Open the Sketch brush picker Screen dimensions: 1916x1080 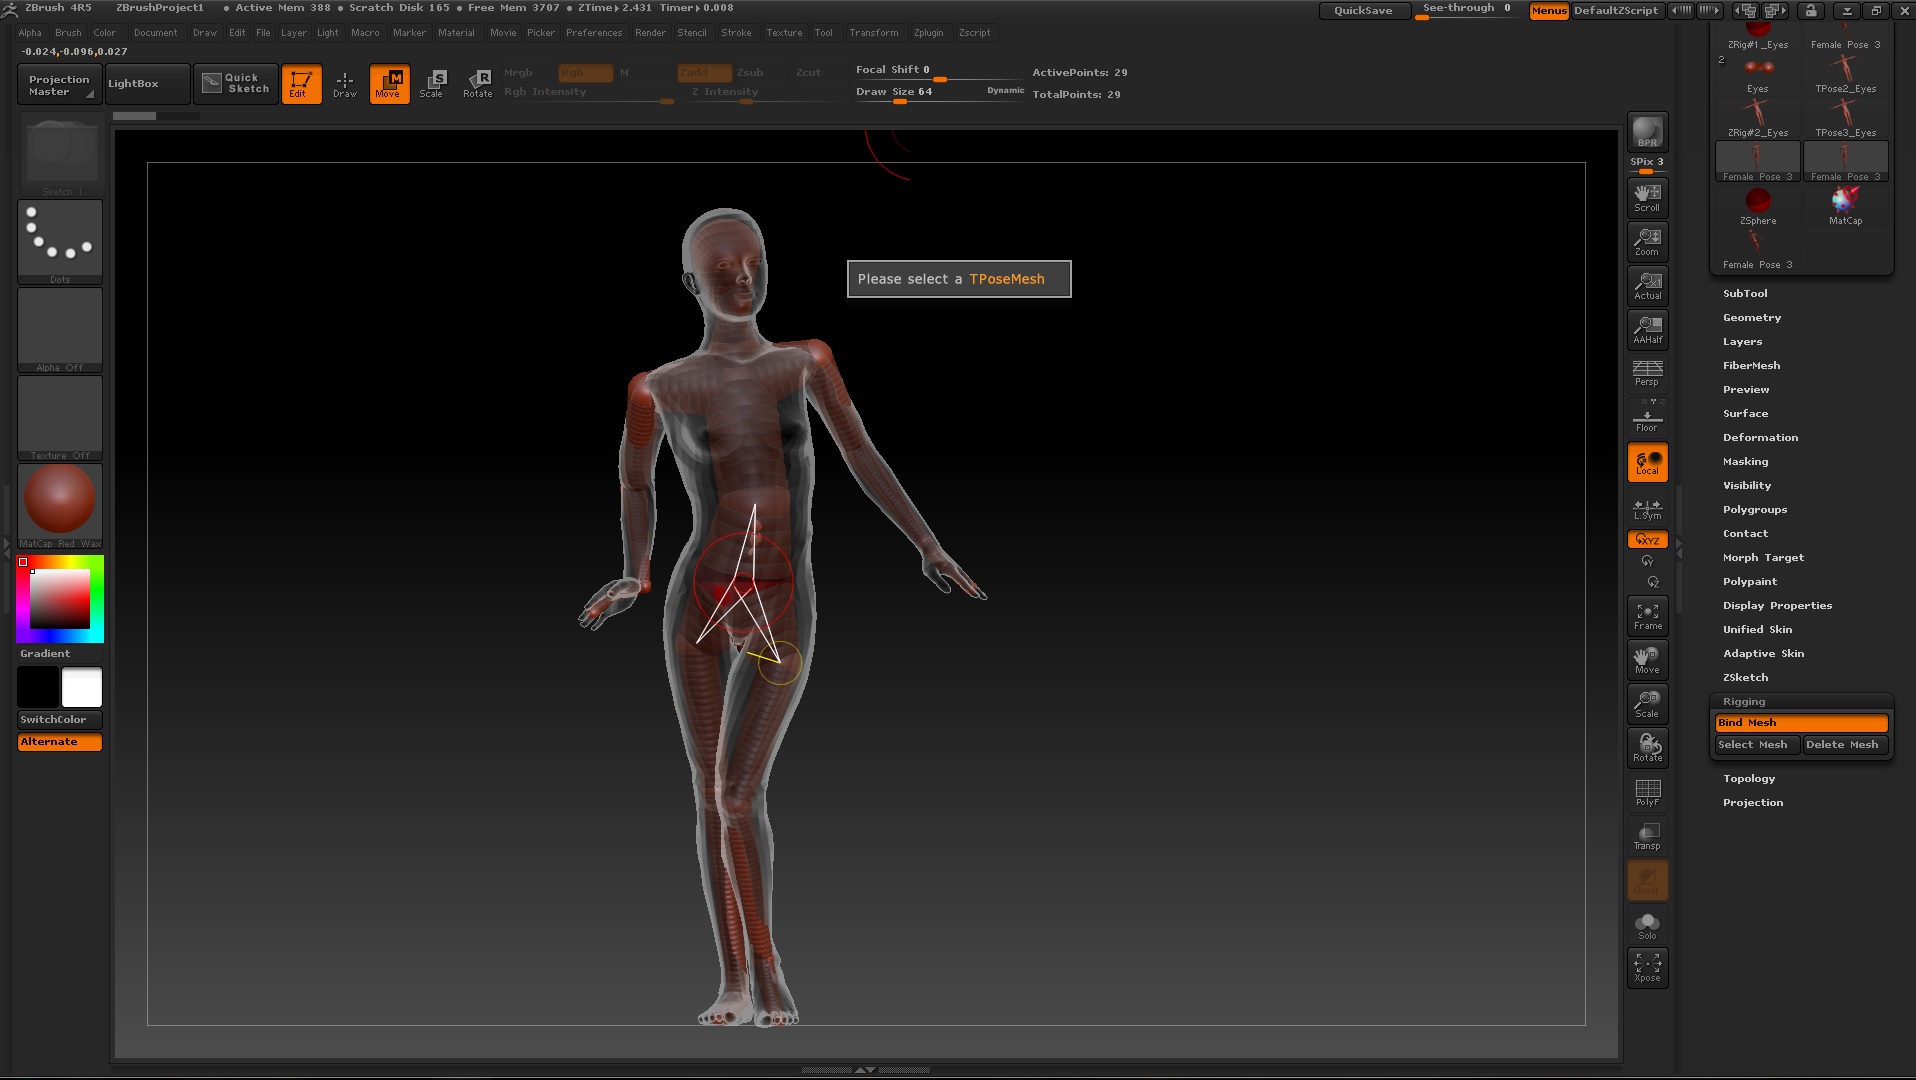(x=60, y=154)
